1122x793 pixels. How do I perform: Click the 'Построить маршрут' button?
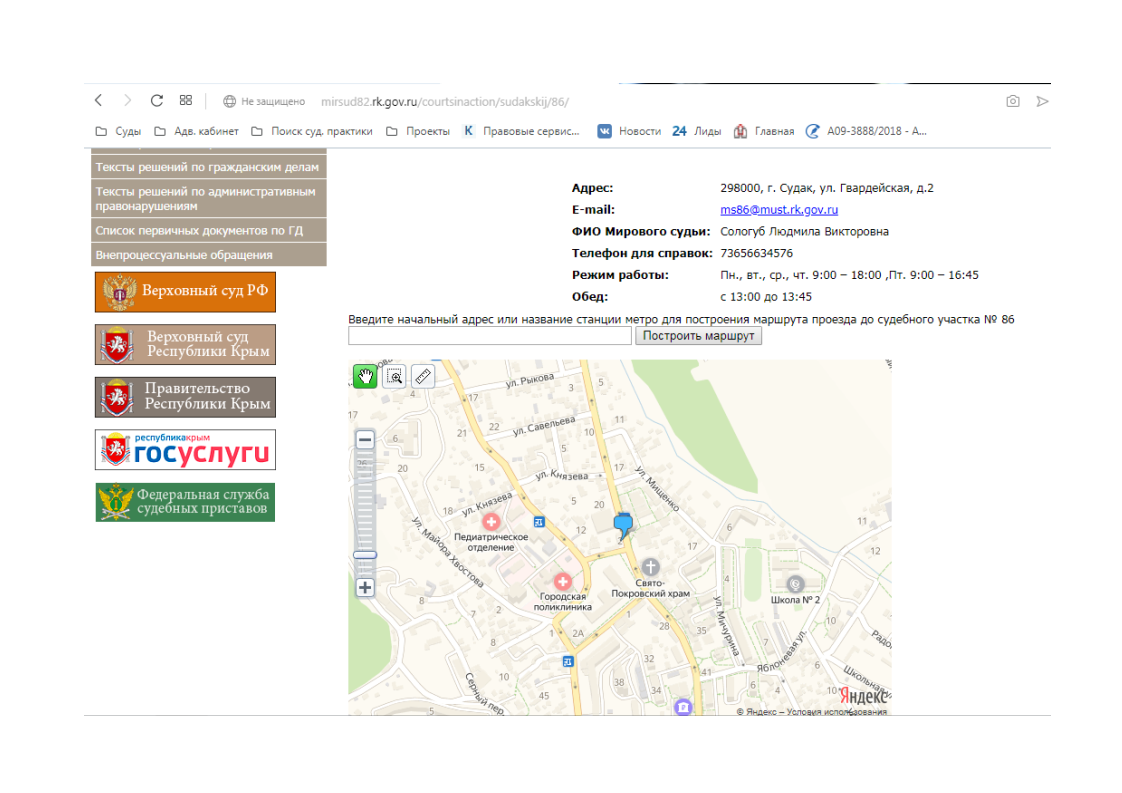pyautogui.click(x=698, y=336)
